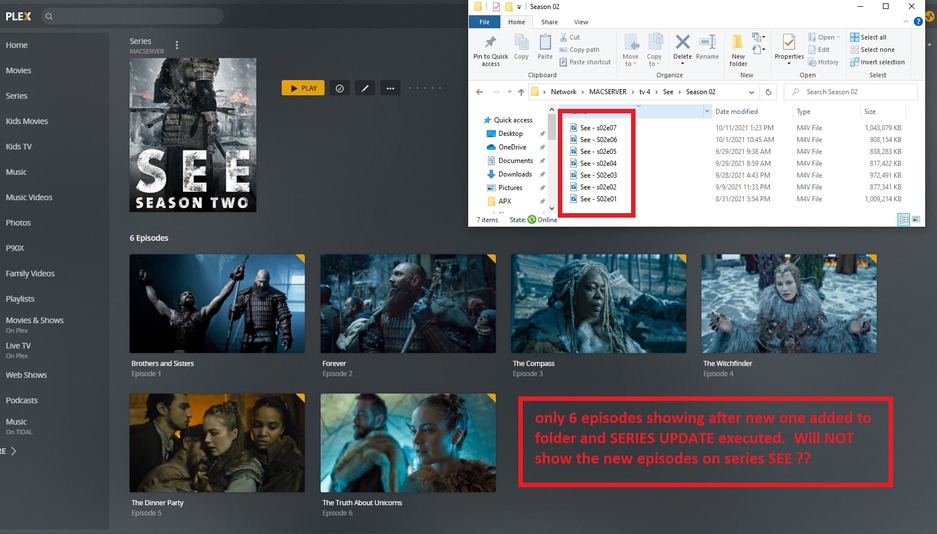The image size is (937, 534).
Task: Click the up-one-level arrow in Explorer
Action: click(521, 92)
